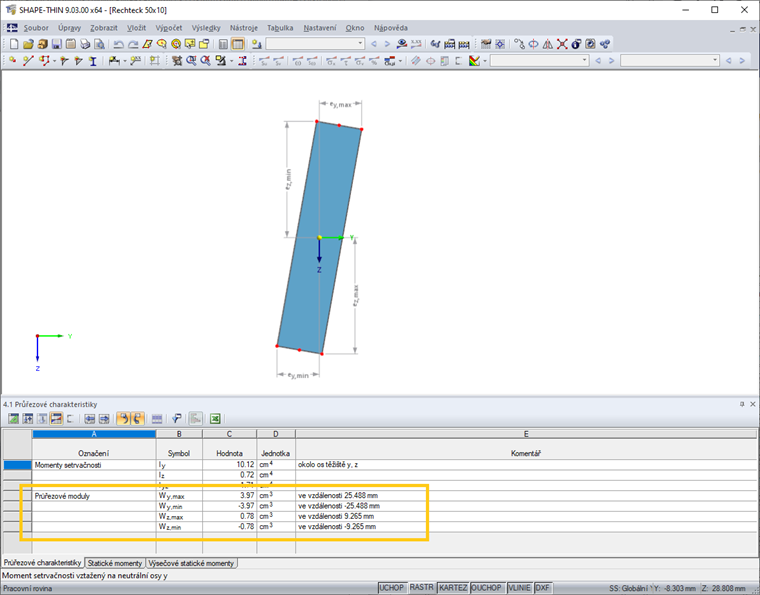Click the pin icon of characteristics panel
Viewport: 760px width, 595px height.
point(742,404)
